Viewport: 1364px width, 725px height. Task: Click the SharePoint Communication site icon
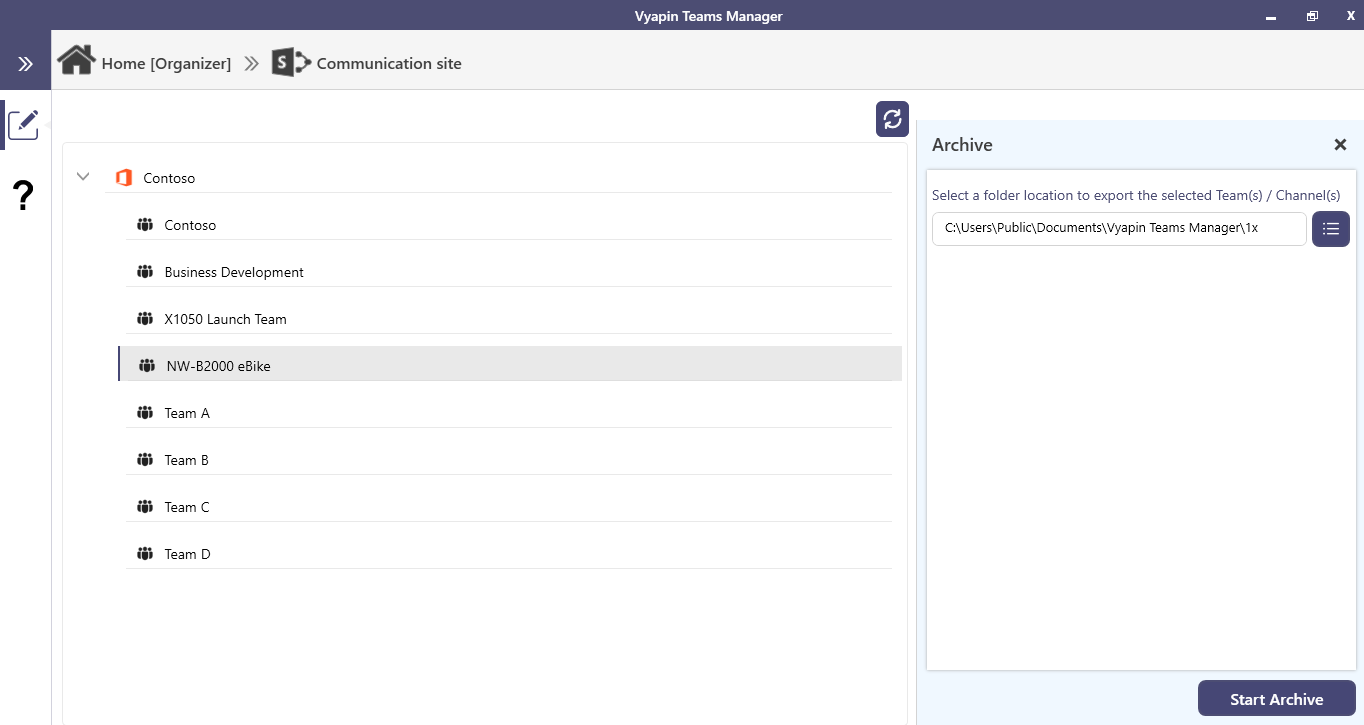291,63
